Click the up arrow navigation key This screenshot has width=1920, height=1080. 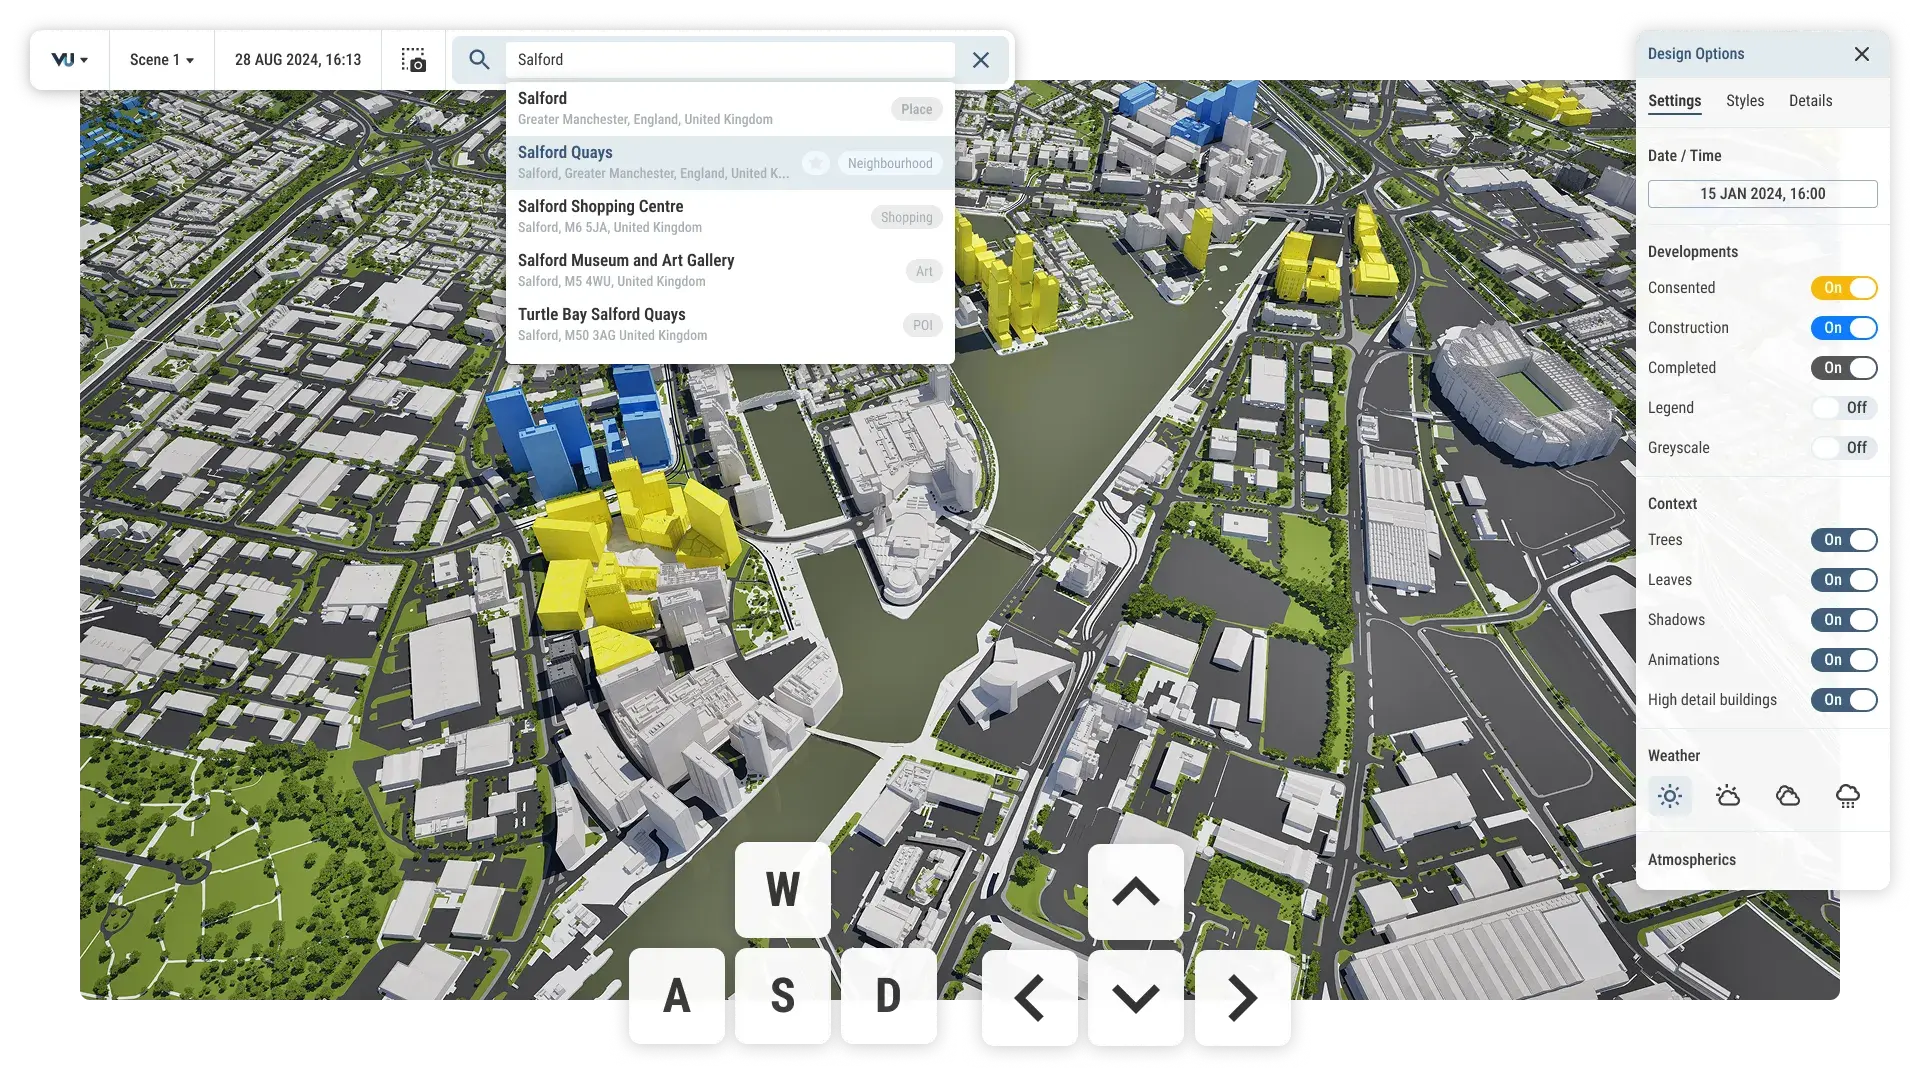pyautogui.click(x=1136, y=892)
